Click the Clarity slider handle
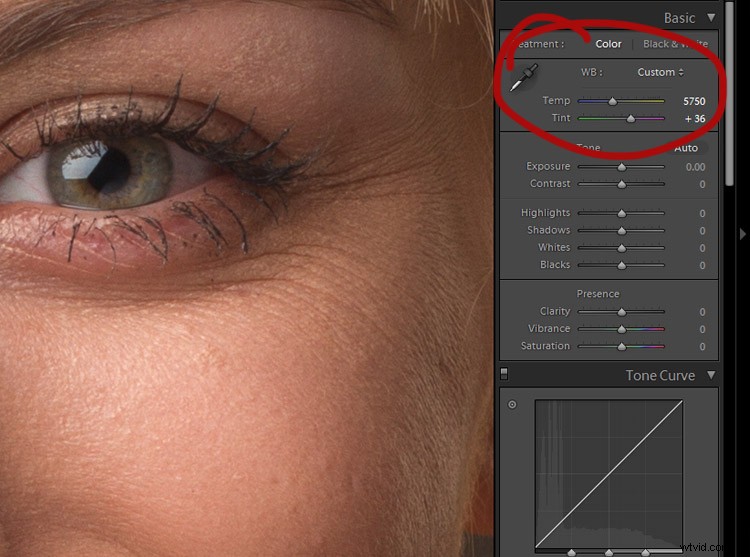Image resolution: width=750 pixels, height=557 pixels. (621, 312)
